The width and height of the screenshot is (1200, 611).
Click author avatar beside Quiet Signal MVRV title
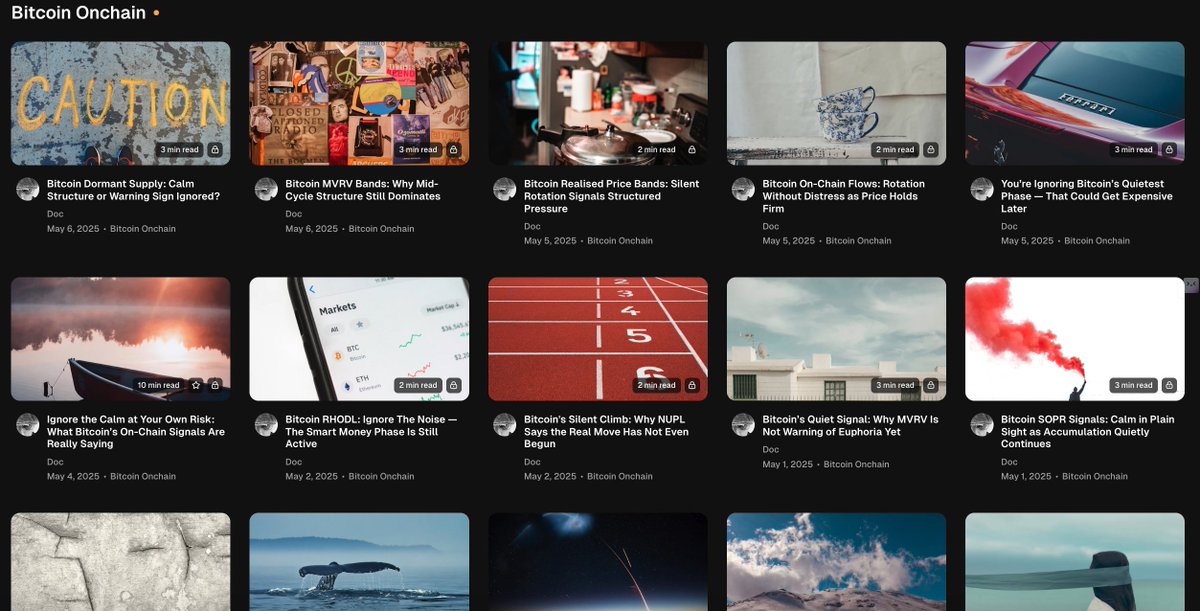coord(743,424)
